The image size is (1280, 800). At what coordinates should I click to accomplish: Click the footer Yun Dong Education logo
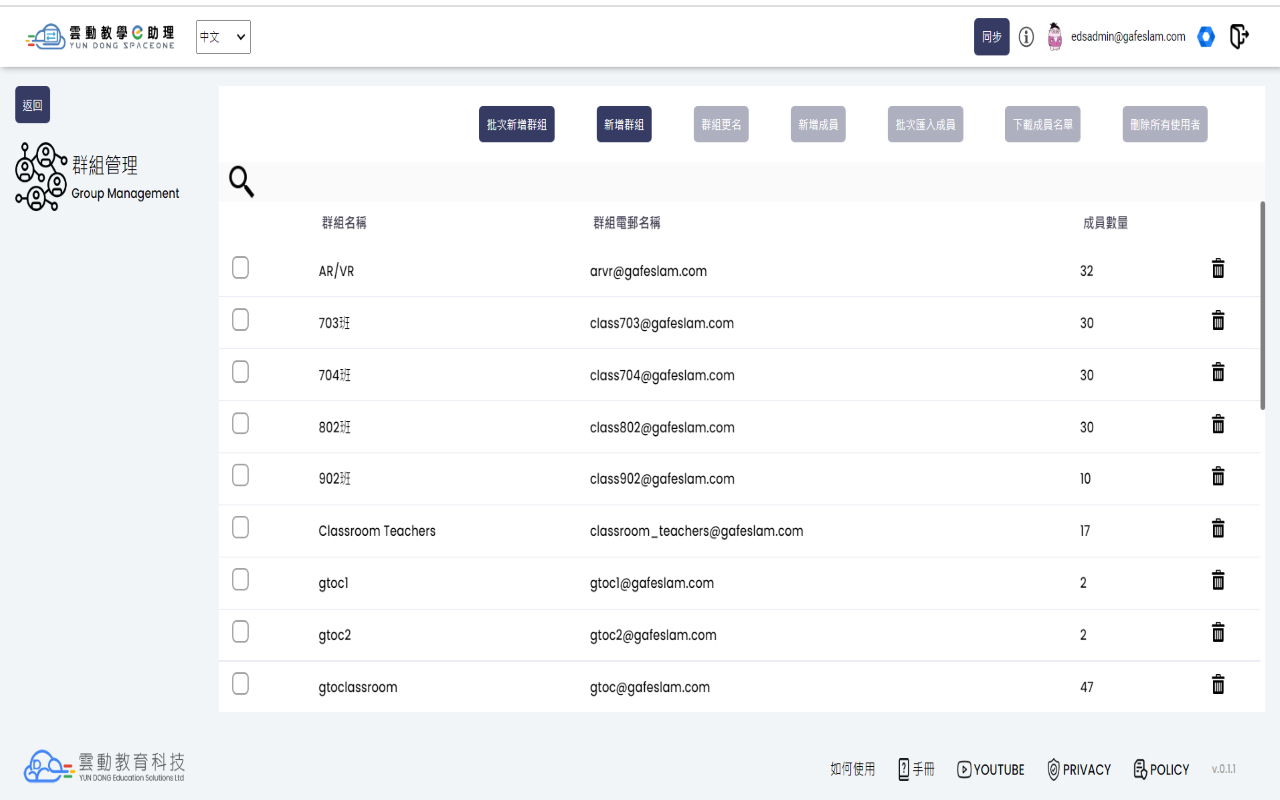[105, 766]
